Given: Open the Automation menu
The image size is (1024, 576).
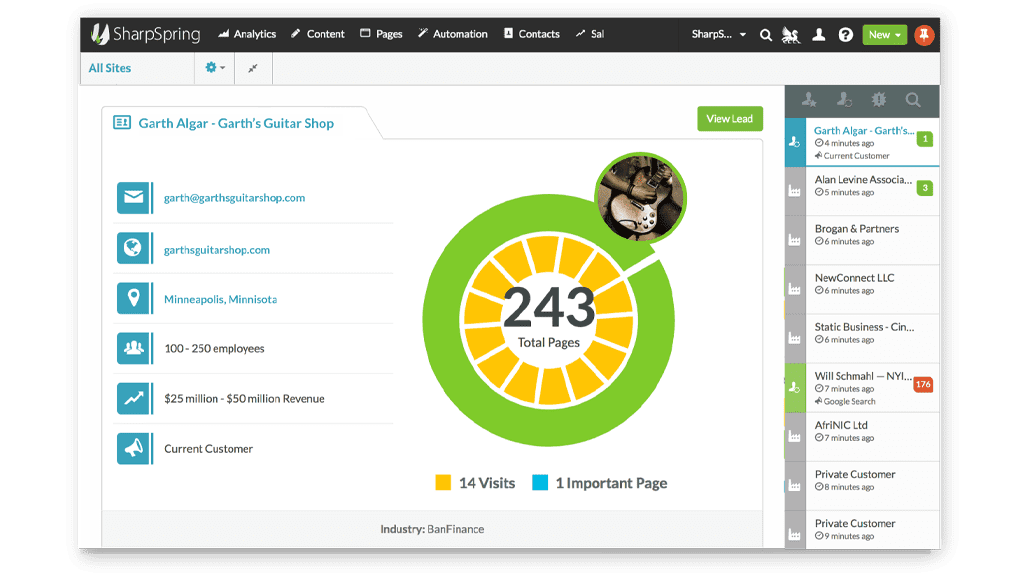Looking at the screenshot, I should 453,34.
